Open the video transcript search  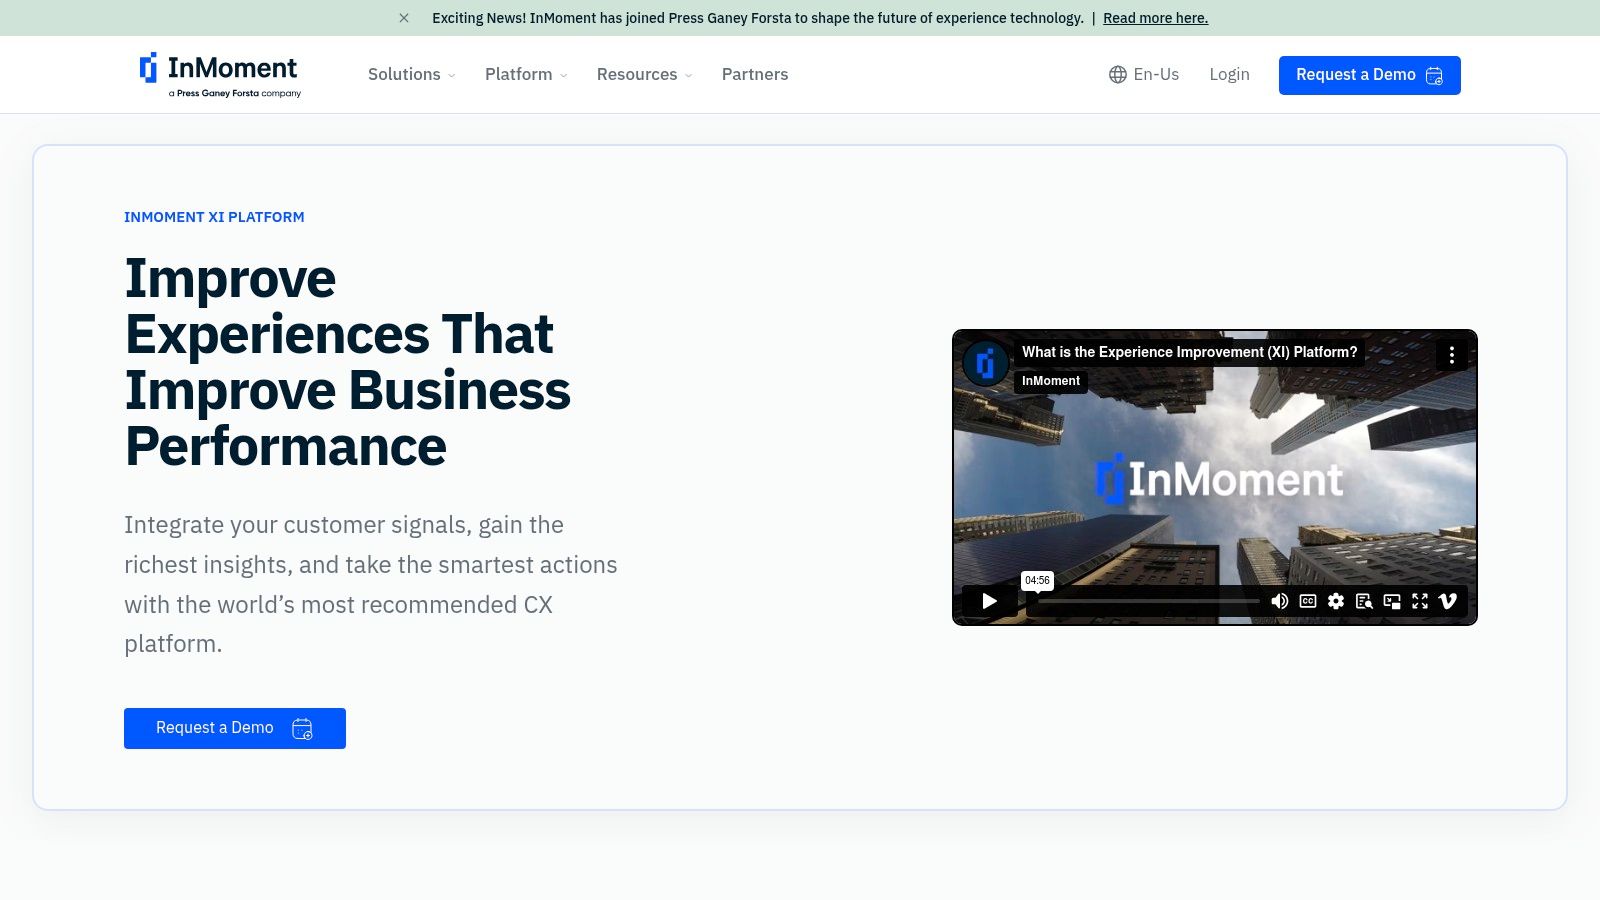click(1364, 601)
